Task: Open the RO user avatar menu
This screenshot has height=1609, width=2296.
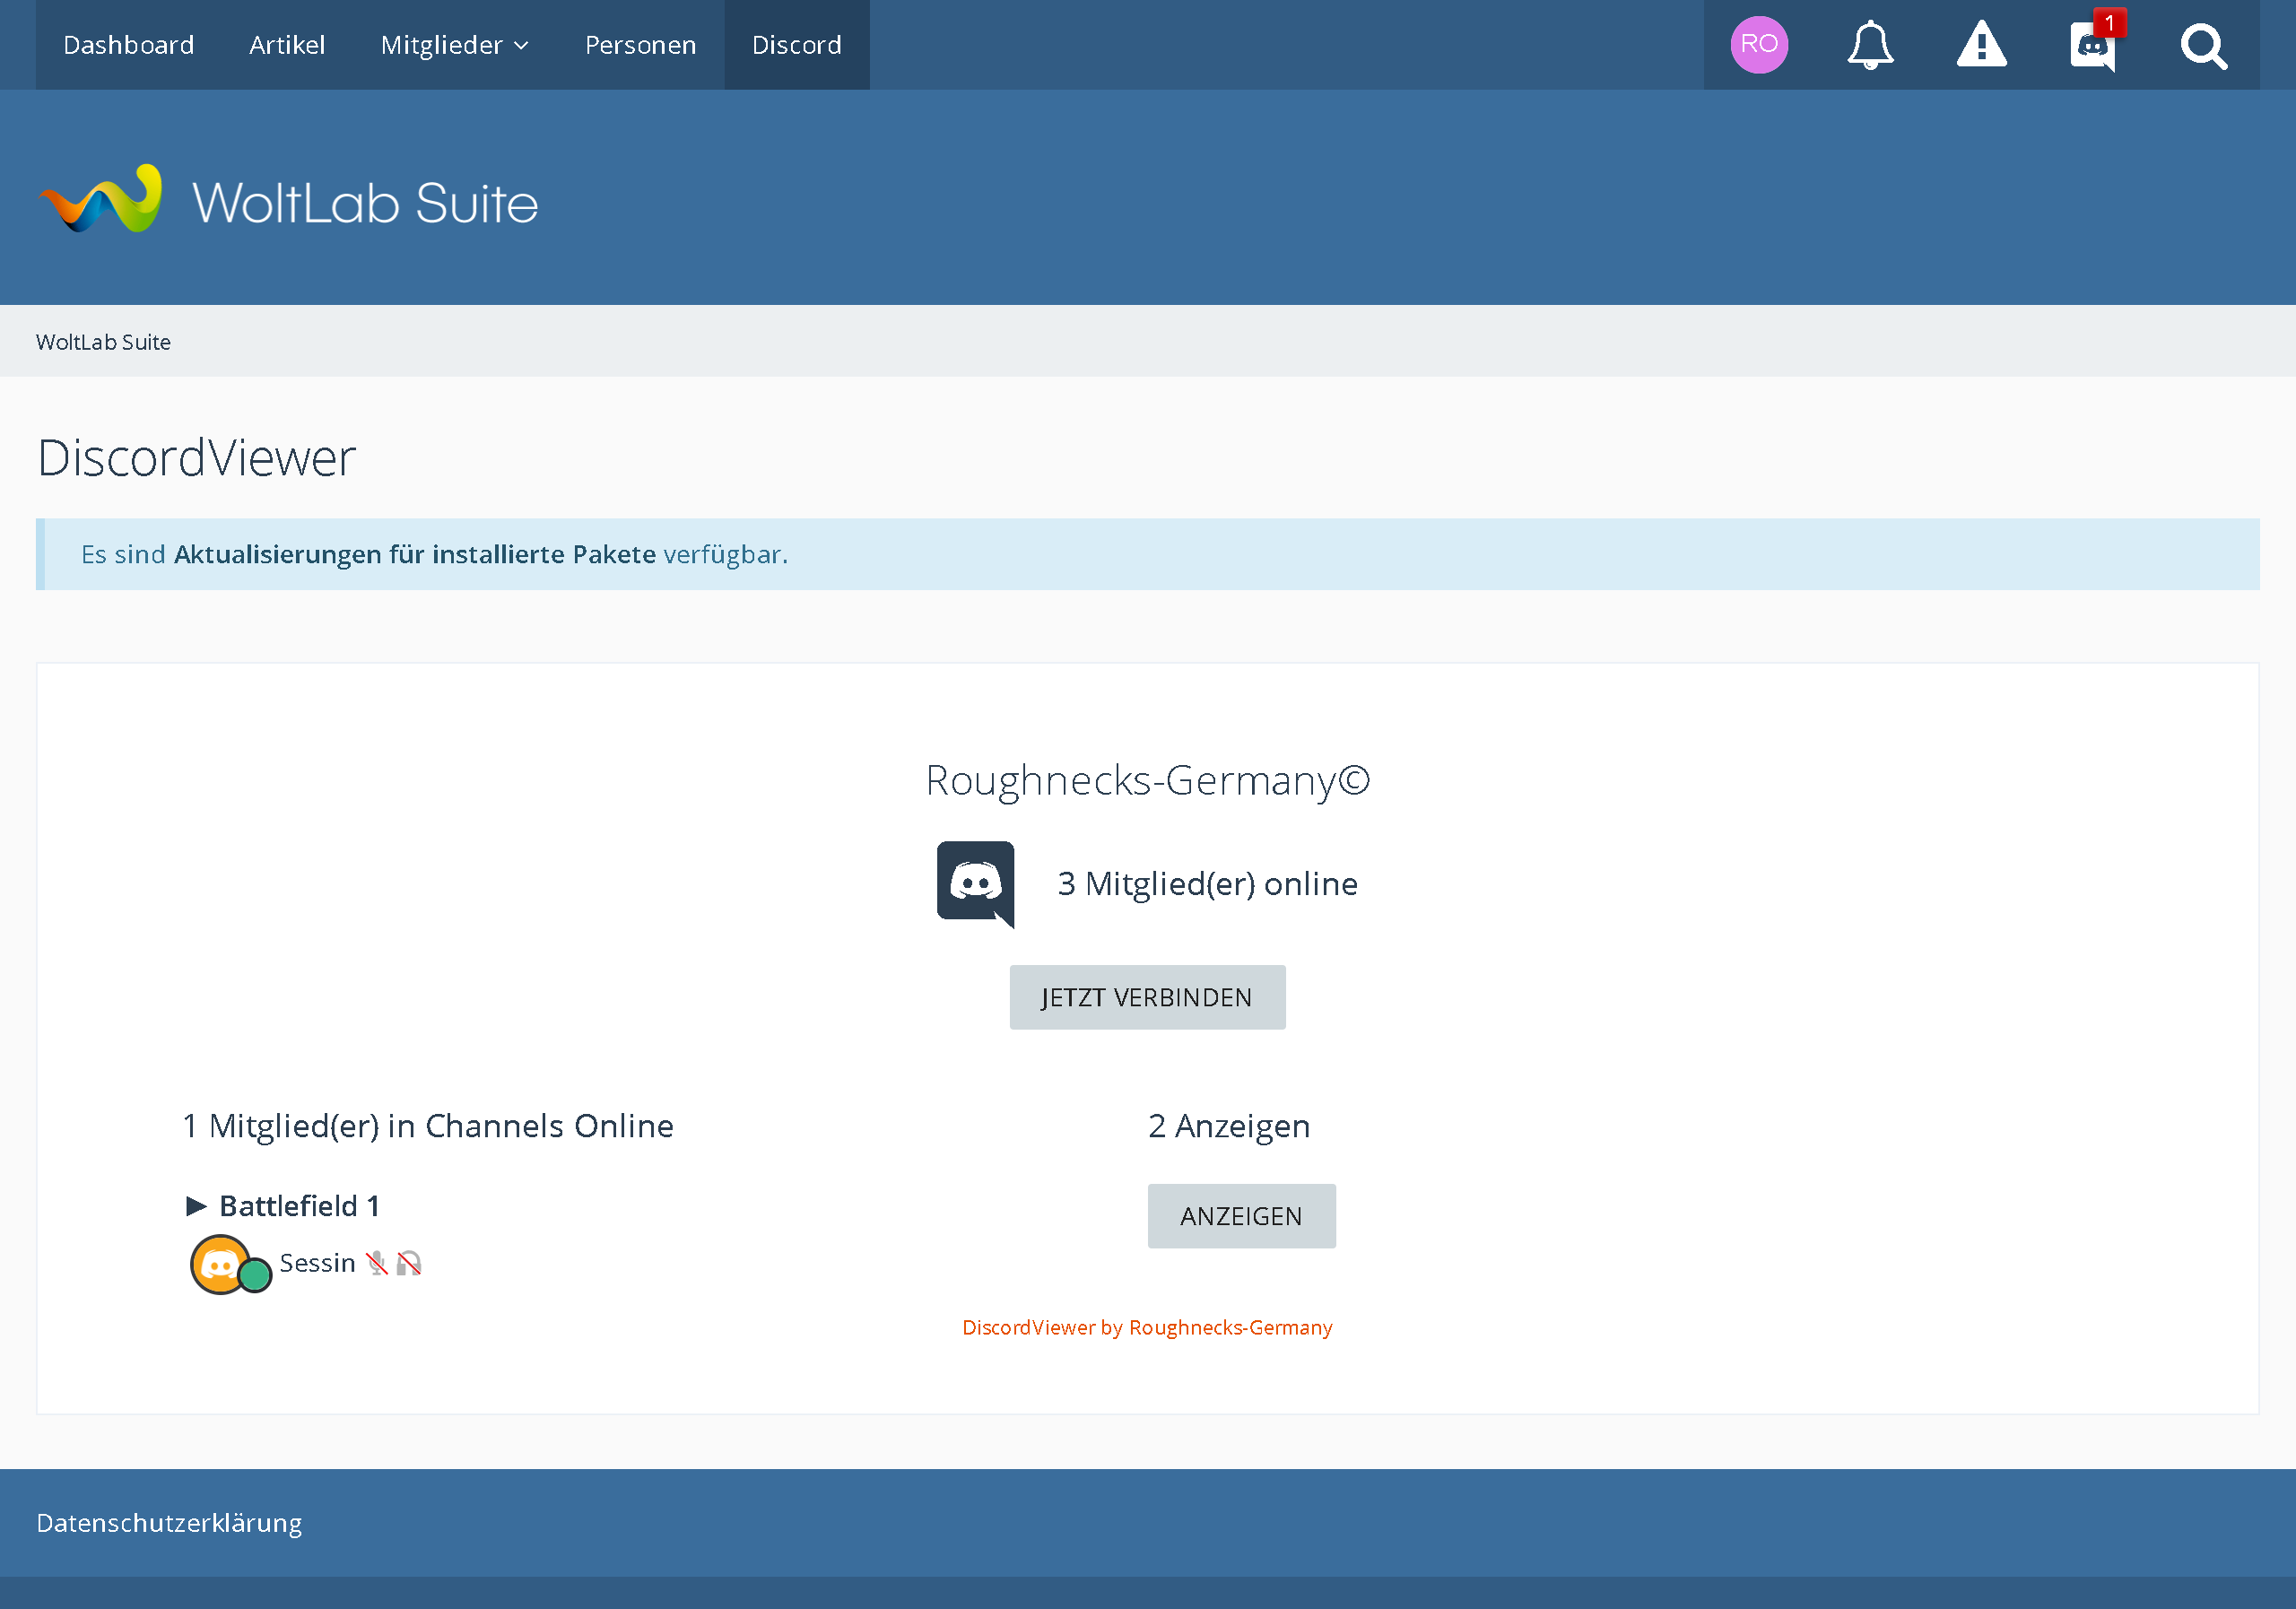Action: (x=1759, y=45)
